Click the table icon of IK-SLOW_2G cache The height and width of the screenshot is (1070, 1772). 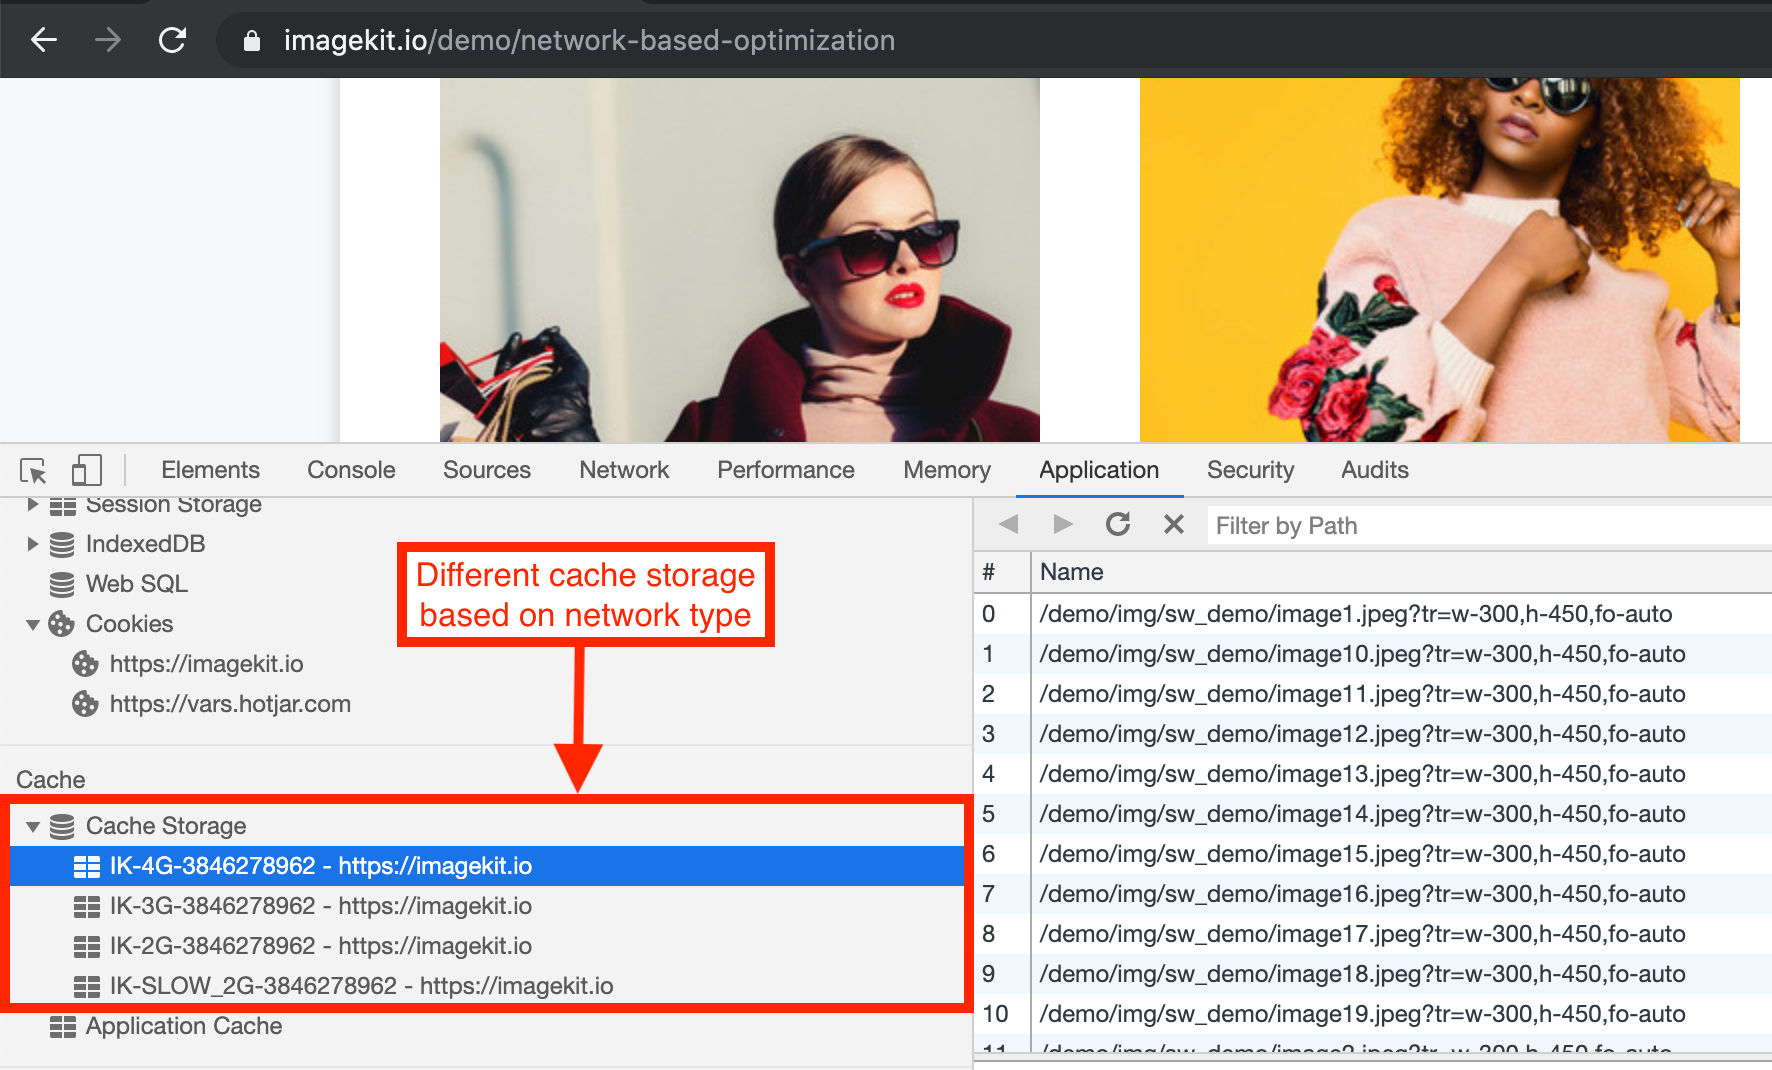[x=87, y=986]
